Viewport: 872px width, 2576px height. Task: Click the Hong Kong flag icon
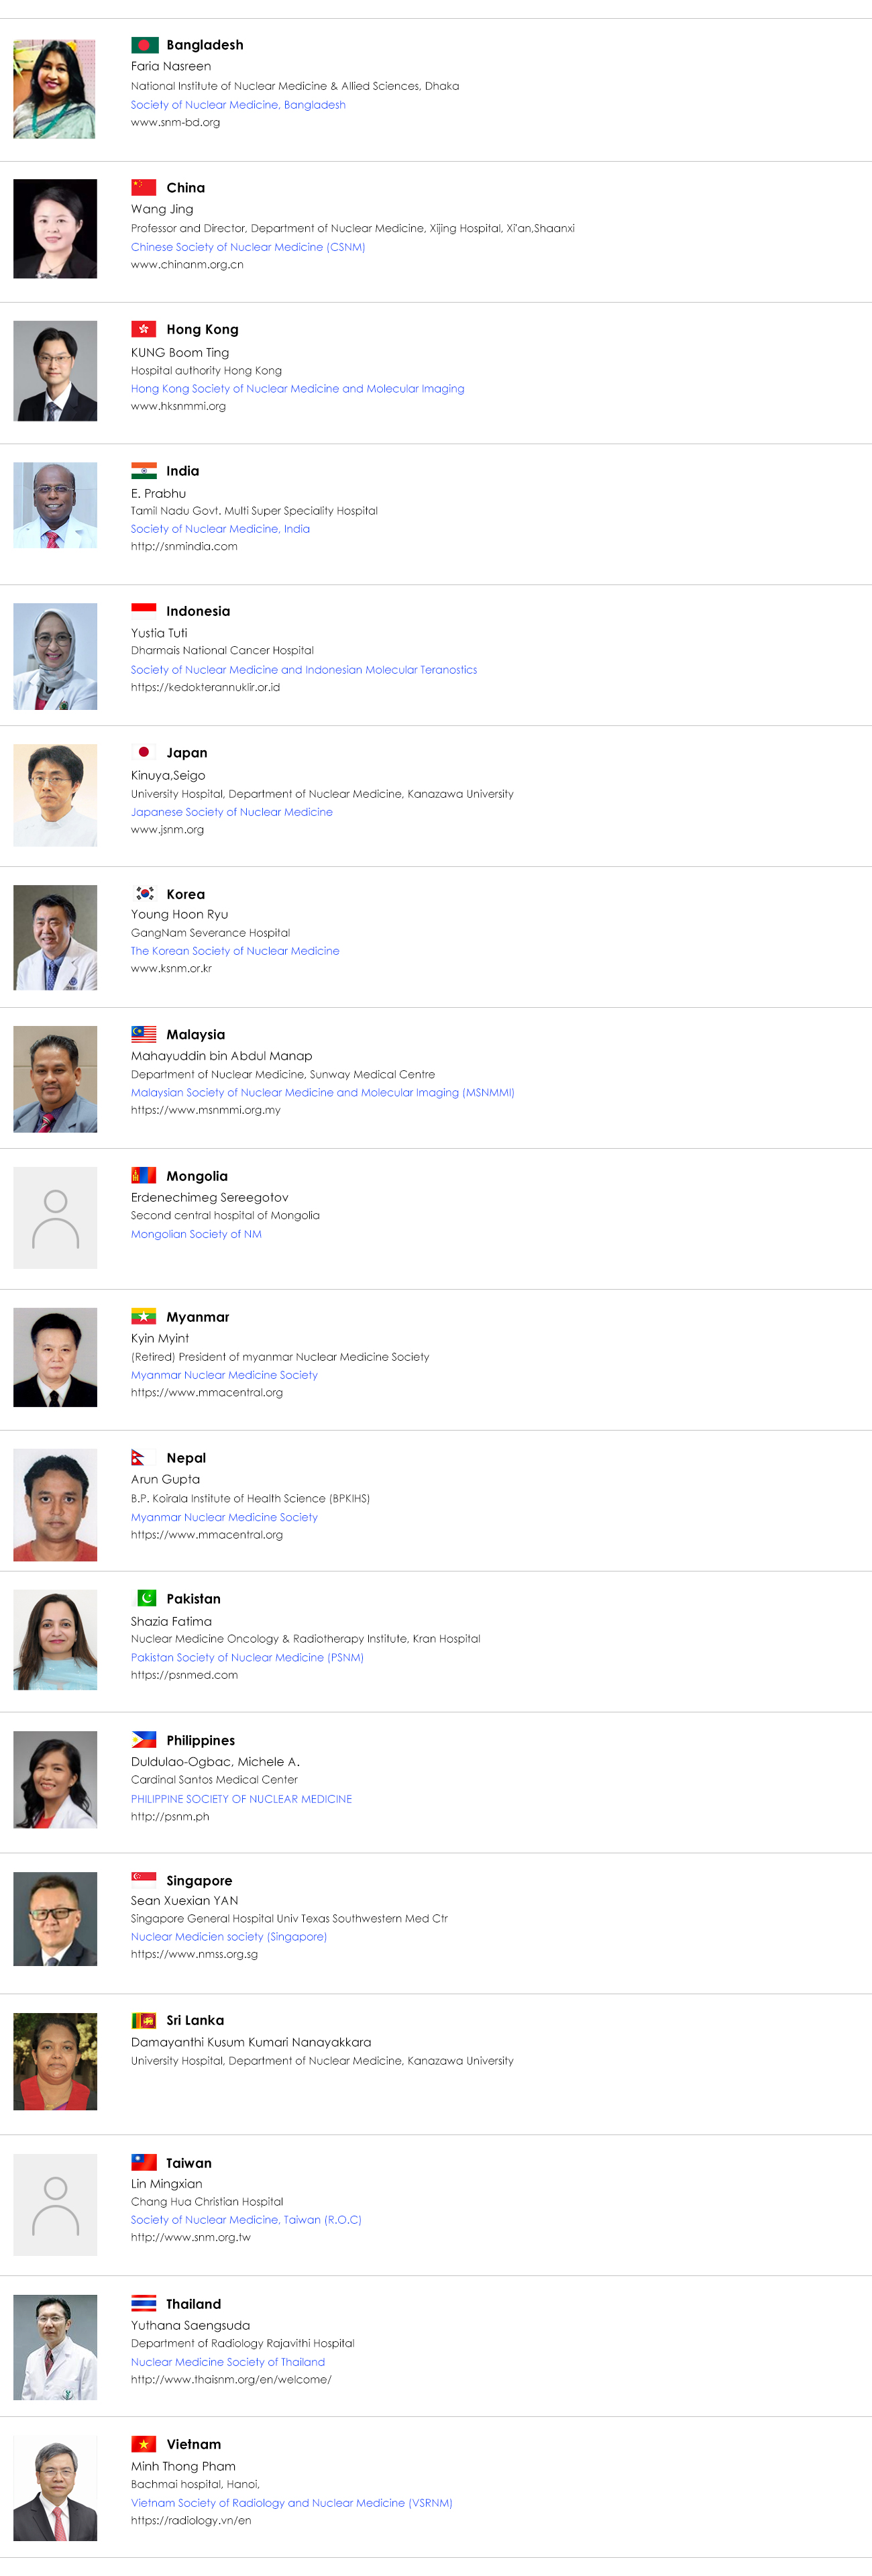[x=144, y=329]
